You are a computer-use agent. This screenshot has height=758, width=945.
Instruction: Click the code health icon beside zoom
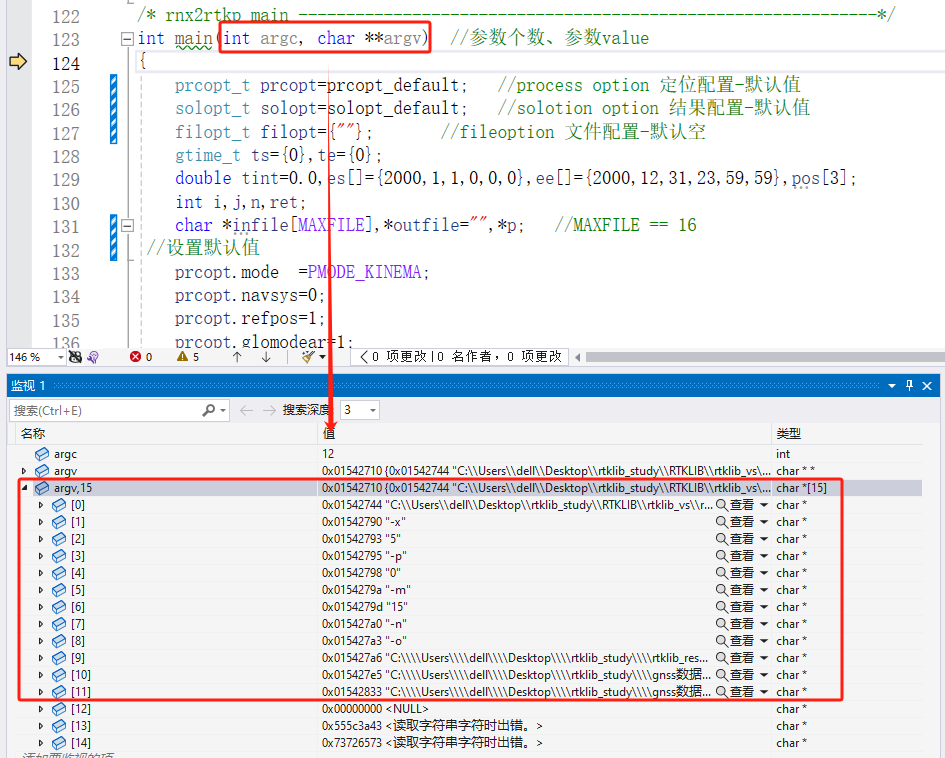click(x=75, y=357)
